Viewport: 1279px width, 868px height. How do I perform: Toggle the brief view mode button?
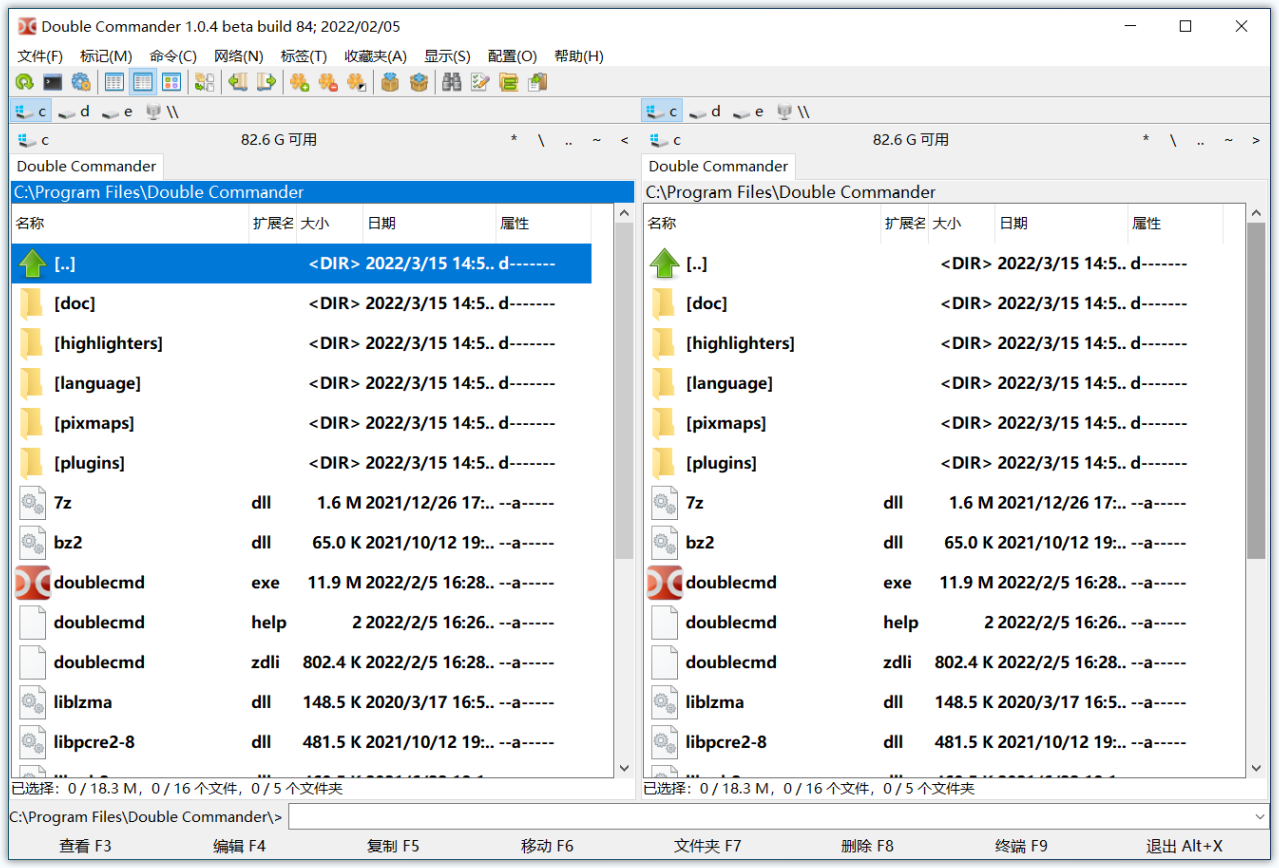[114, 82]
